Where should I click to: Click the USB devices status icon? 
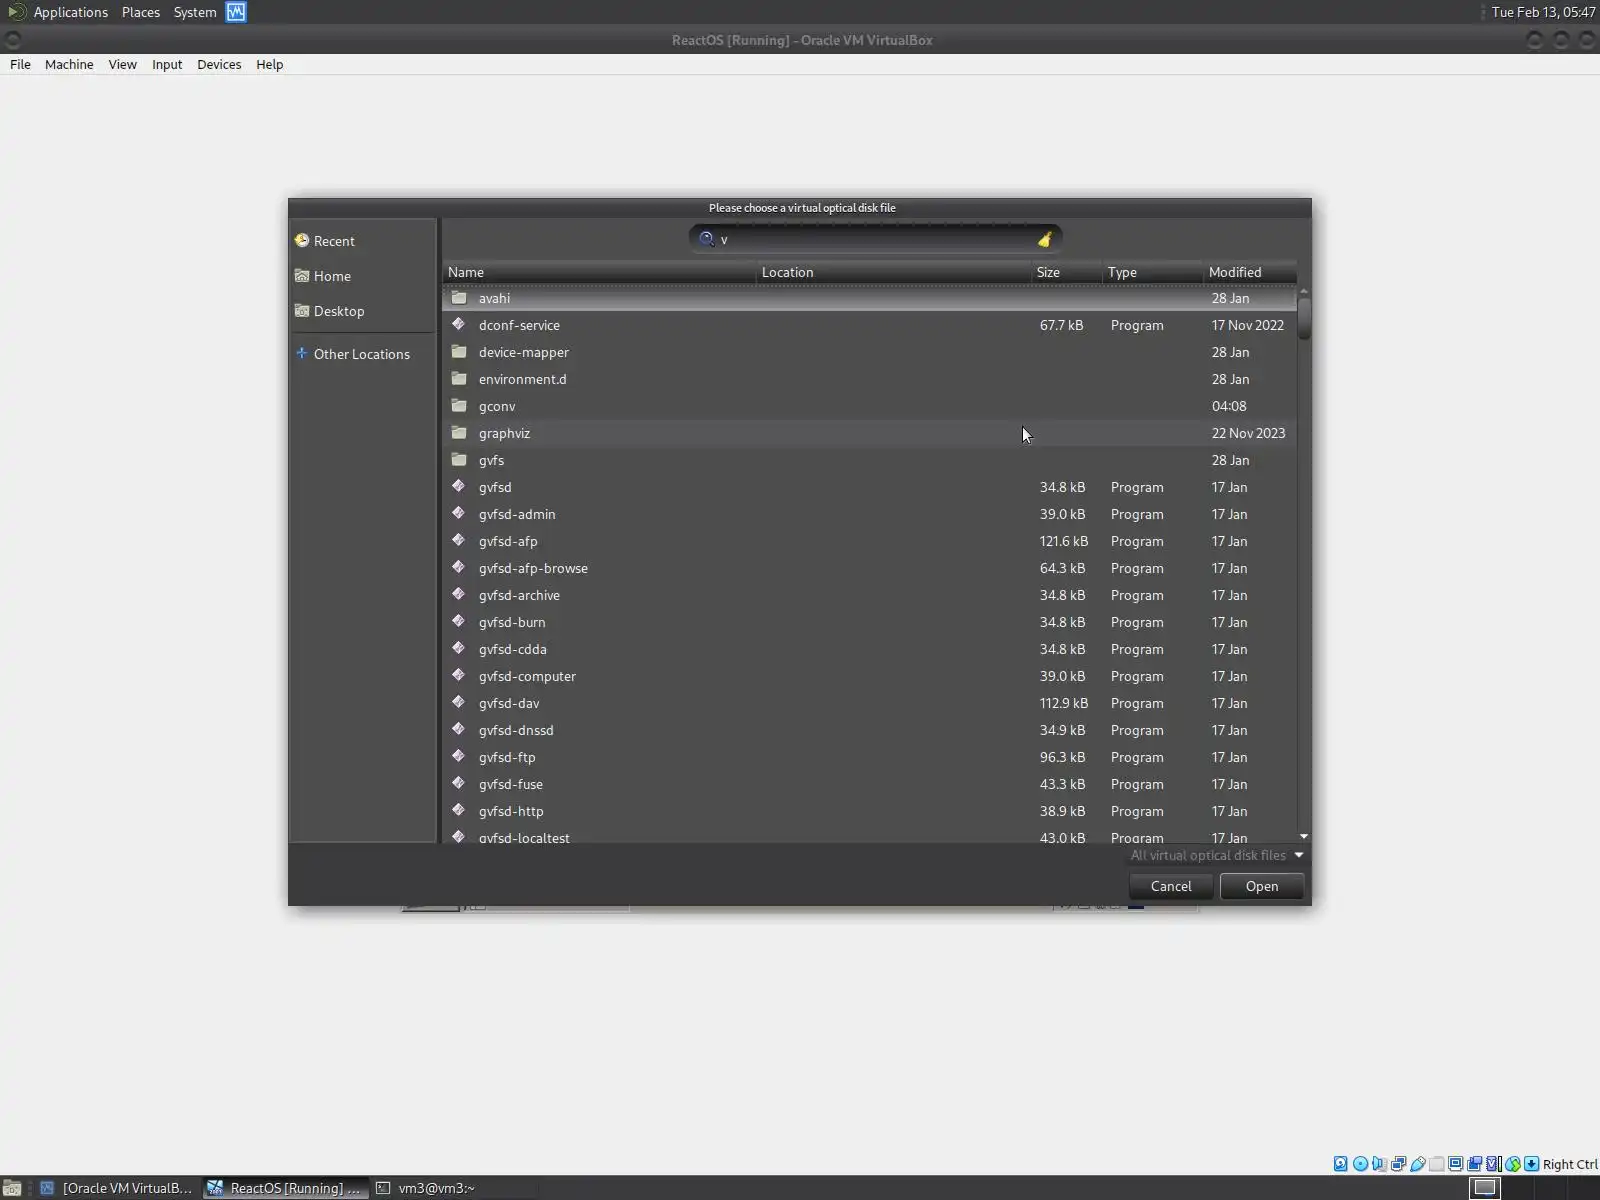tap(1417, 1164)
